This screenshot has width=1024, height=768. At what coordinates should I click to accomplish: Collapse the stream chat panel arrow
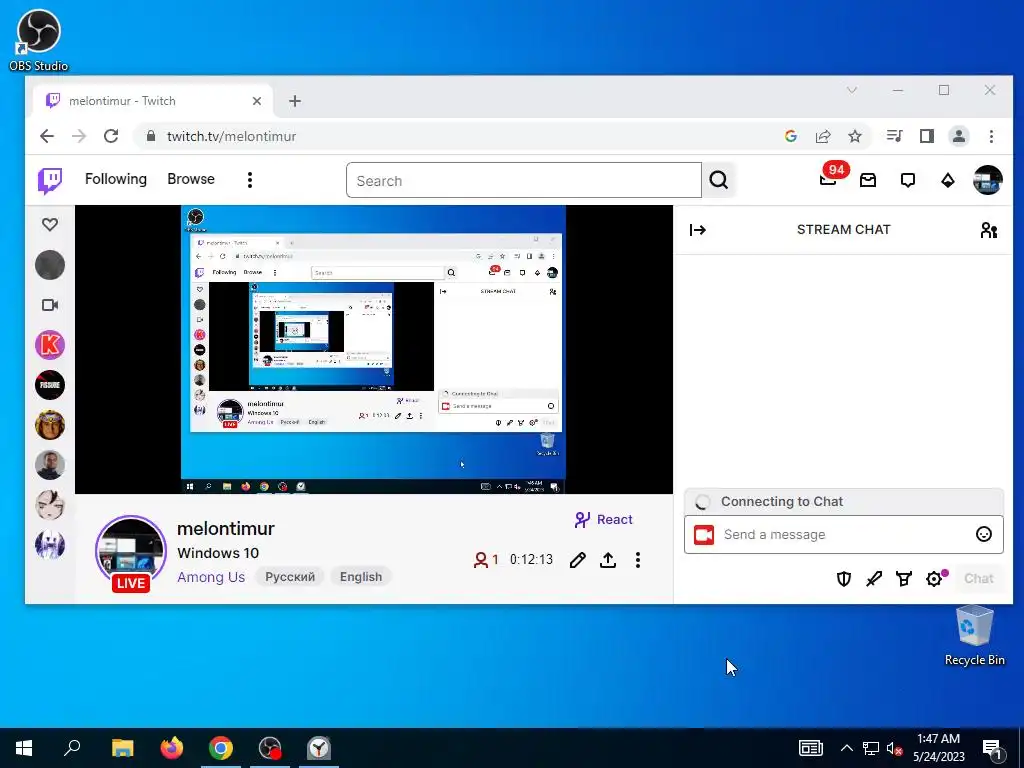click(x=697, y=230)
